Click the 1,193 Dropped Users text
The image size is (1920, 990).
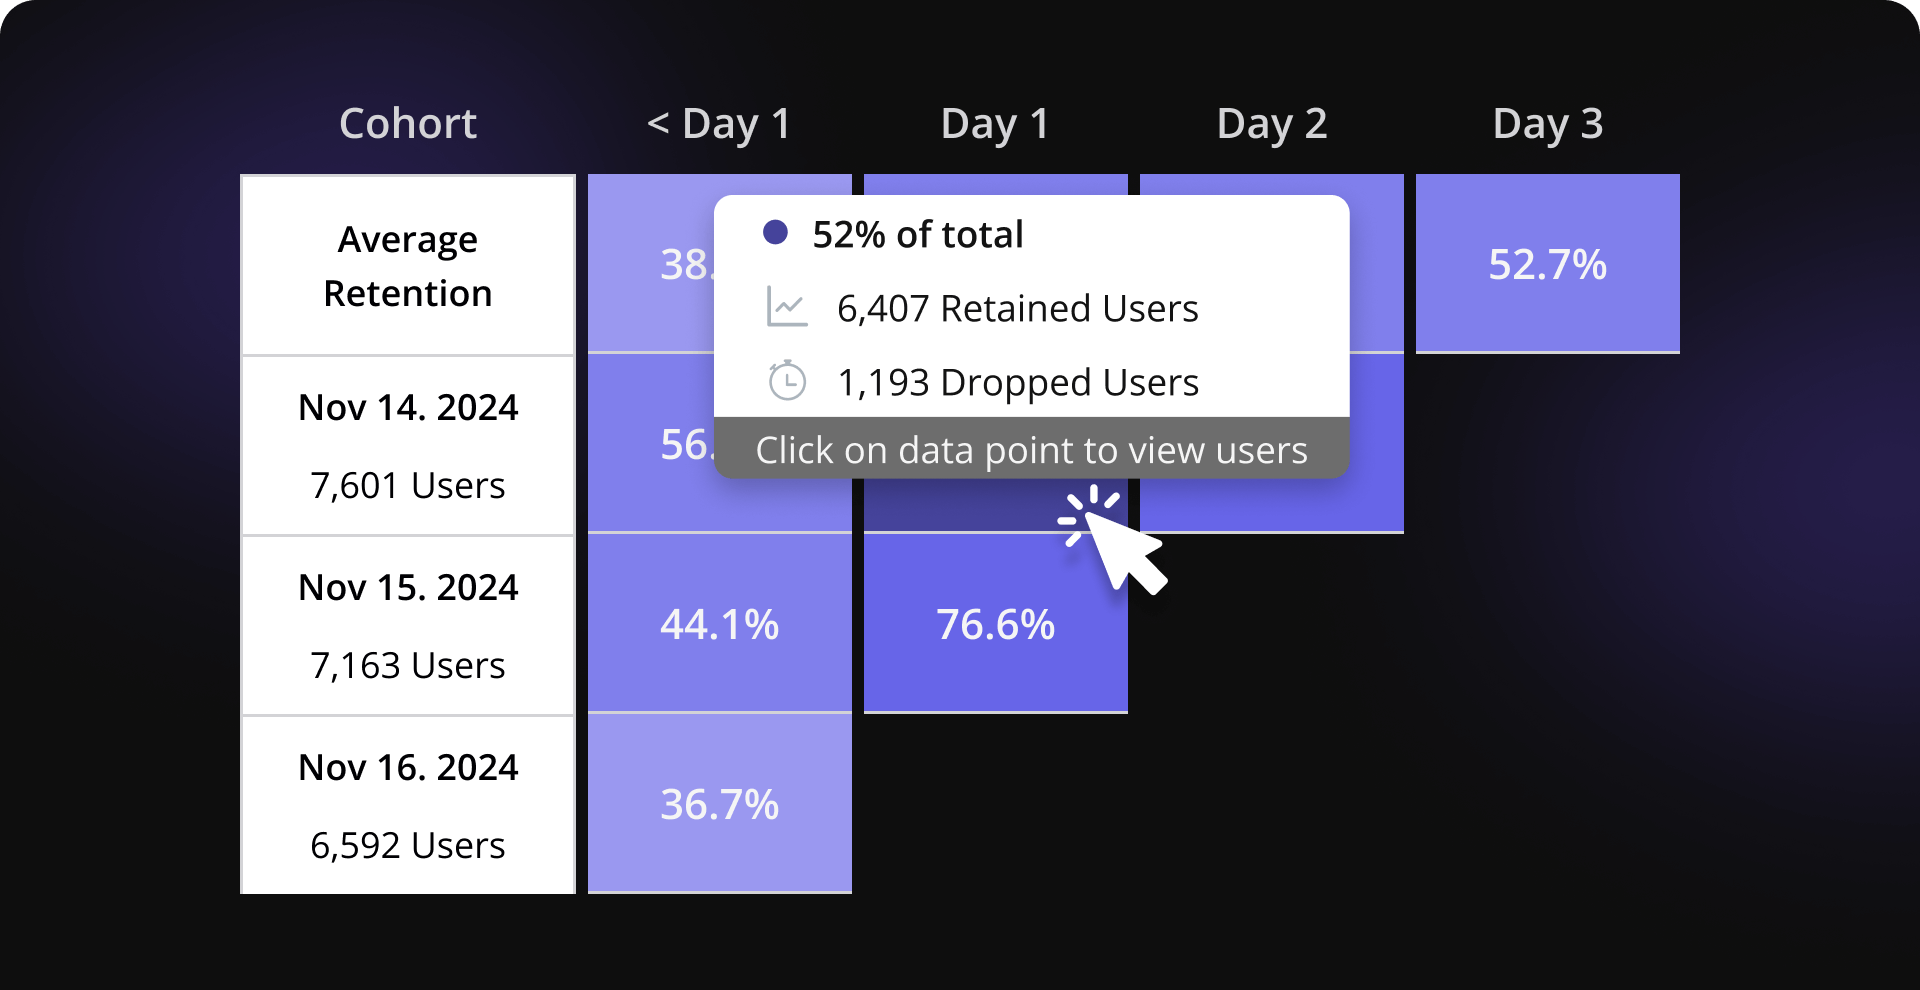click(x=1018, y=382)
